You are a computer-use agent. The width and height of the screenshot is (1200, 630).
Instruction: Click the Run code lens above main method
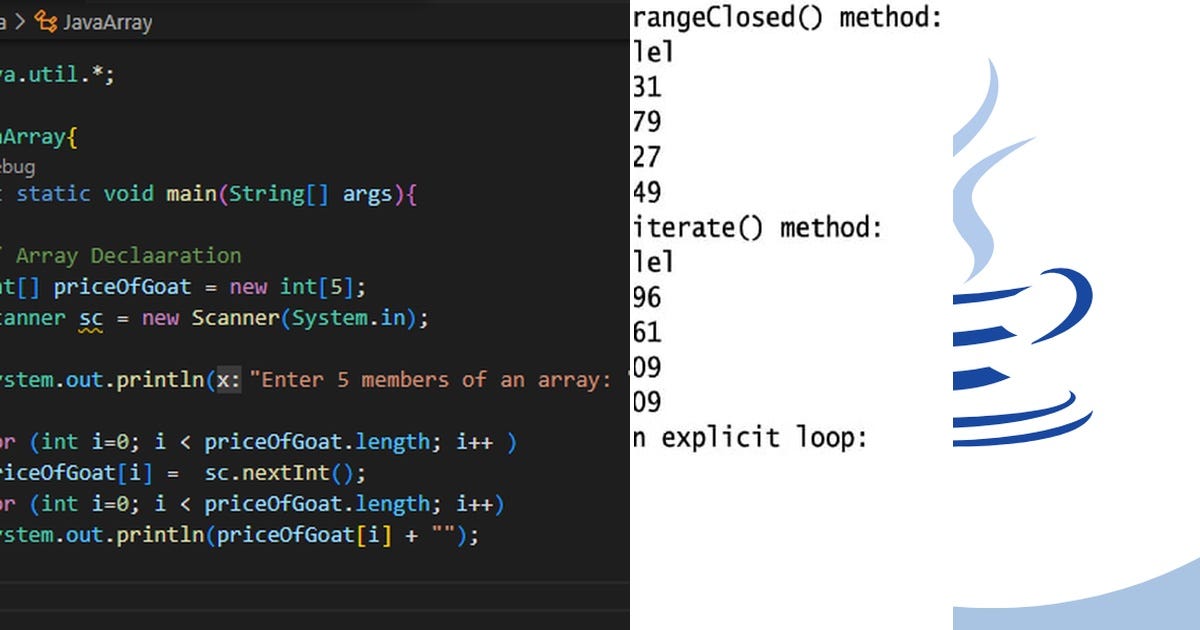(3, 167)
